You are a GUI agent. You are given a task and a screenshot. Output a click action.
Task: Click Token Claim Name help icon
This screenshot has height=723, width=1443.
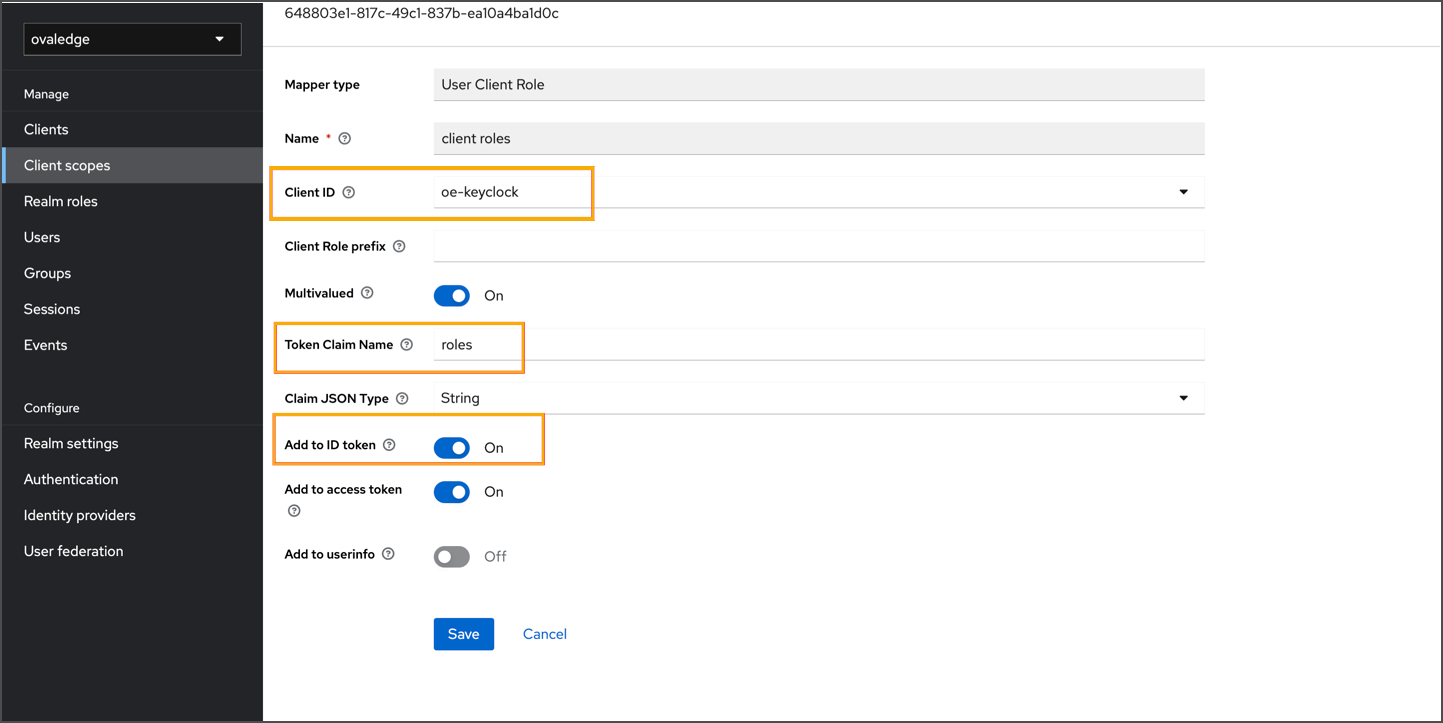tap(406, 345)
